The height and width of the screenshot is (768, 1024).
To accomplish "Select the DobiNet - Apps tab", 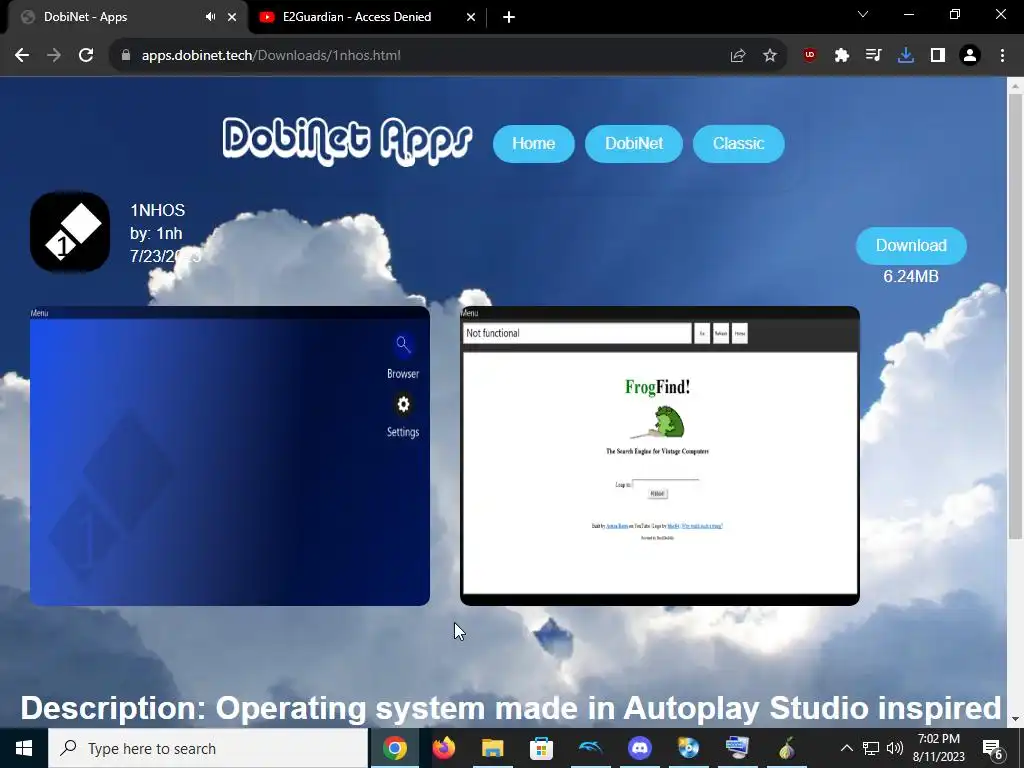I will pyautogui.click(x=127, y=17).
